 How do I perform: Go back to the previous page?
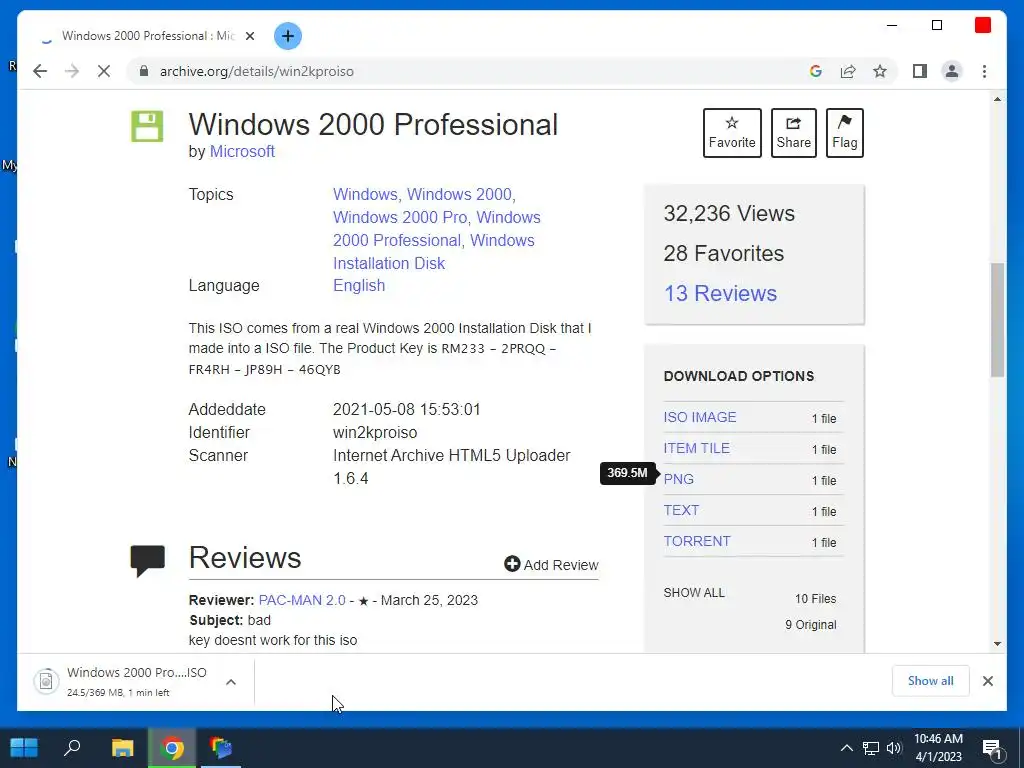40,71
